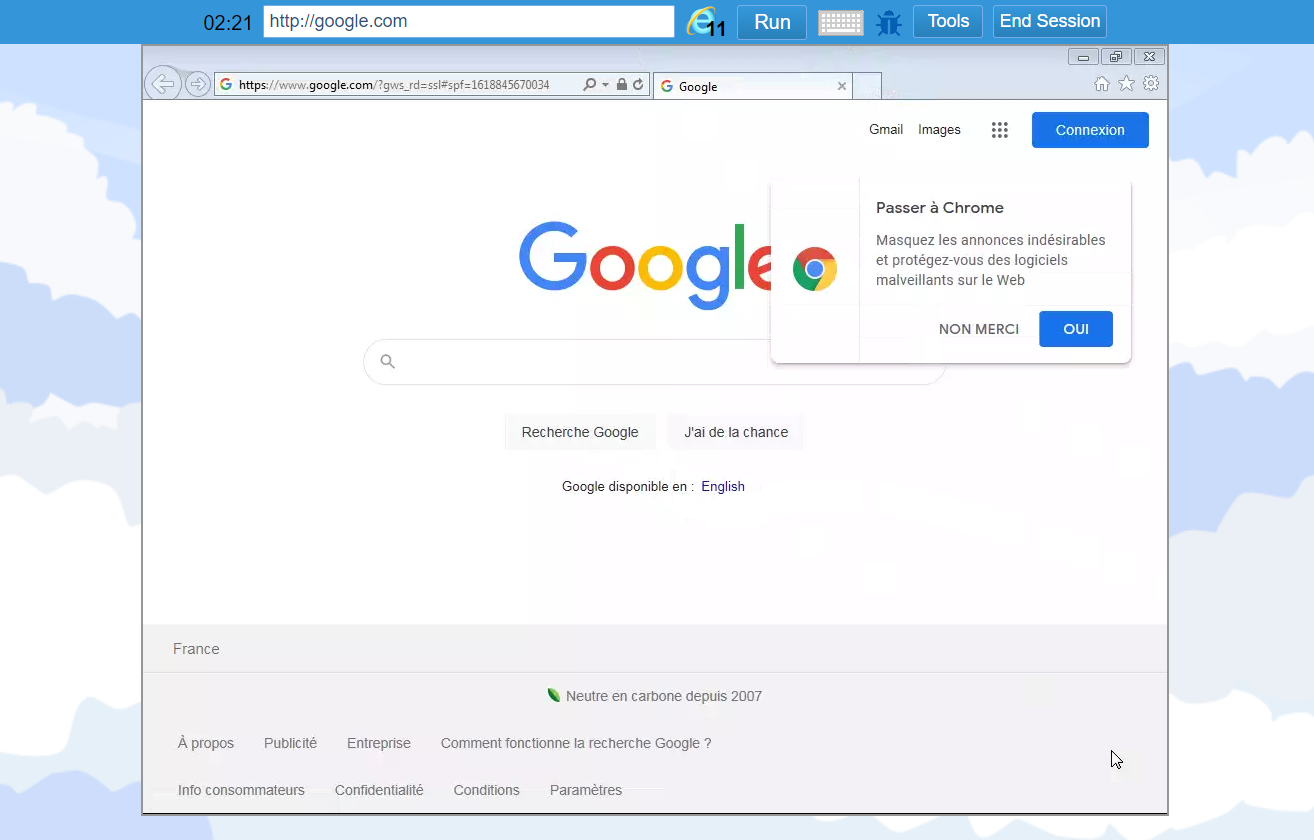
Task: Click the search magnifier icon in box
Action: 388,362
